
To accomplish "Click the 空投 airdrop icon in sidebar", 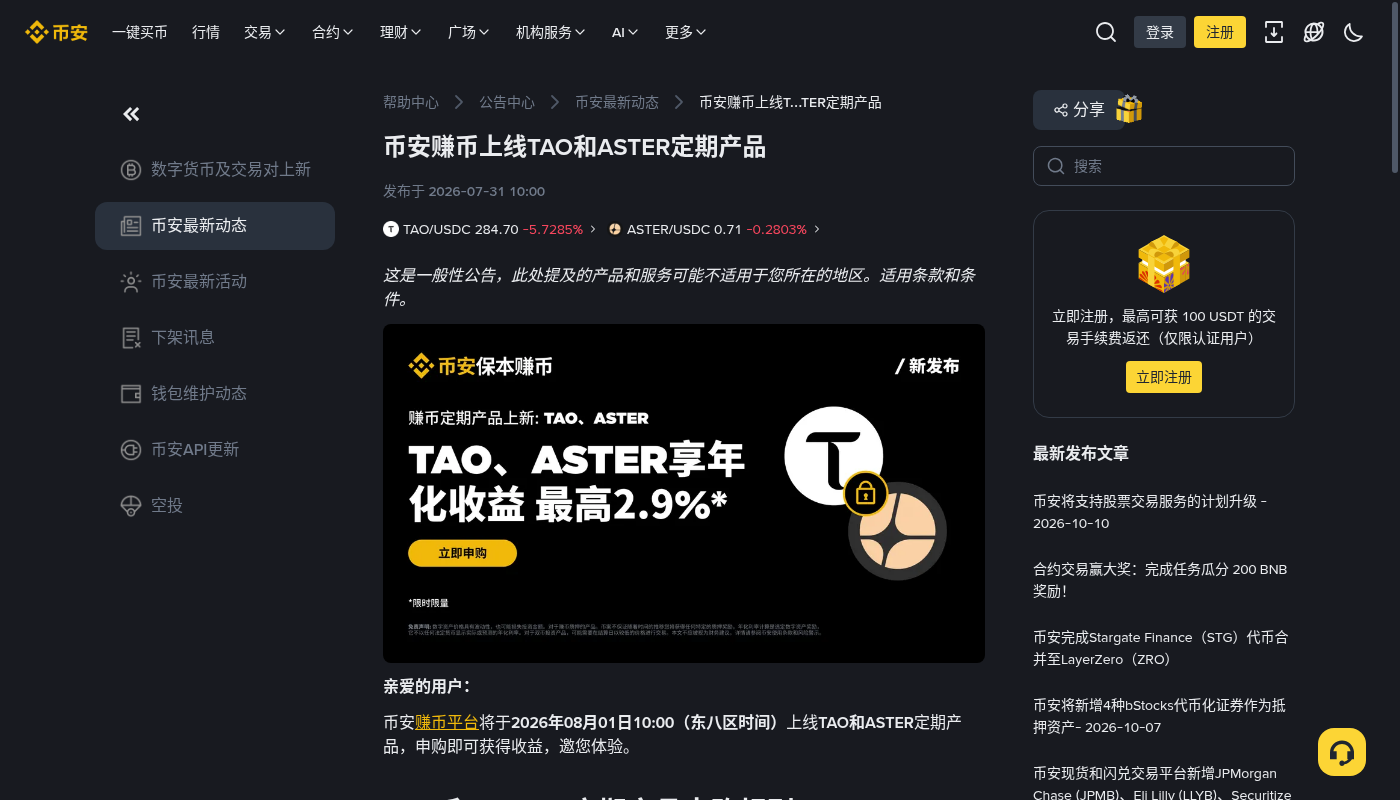I will click(131, 506).
